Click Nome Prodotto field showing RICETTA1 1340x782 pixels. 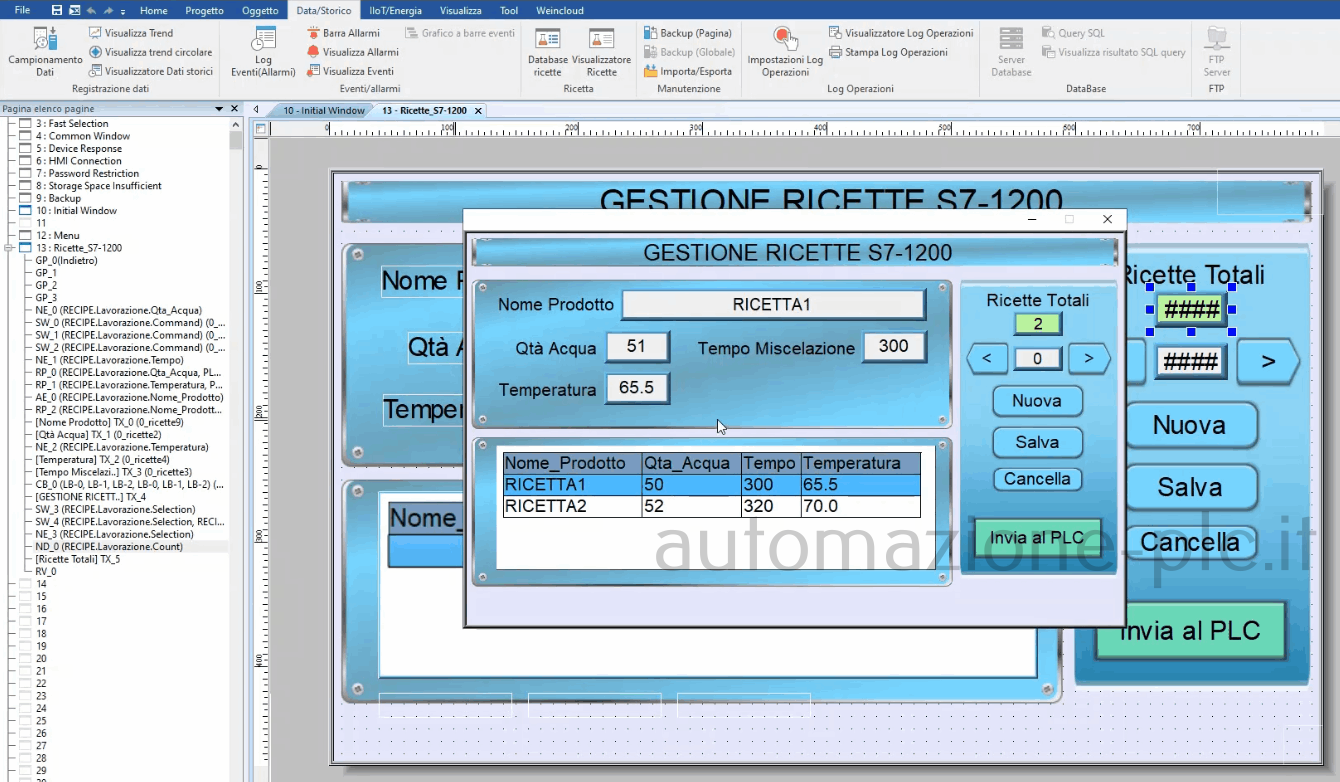pos(773,305)
